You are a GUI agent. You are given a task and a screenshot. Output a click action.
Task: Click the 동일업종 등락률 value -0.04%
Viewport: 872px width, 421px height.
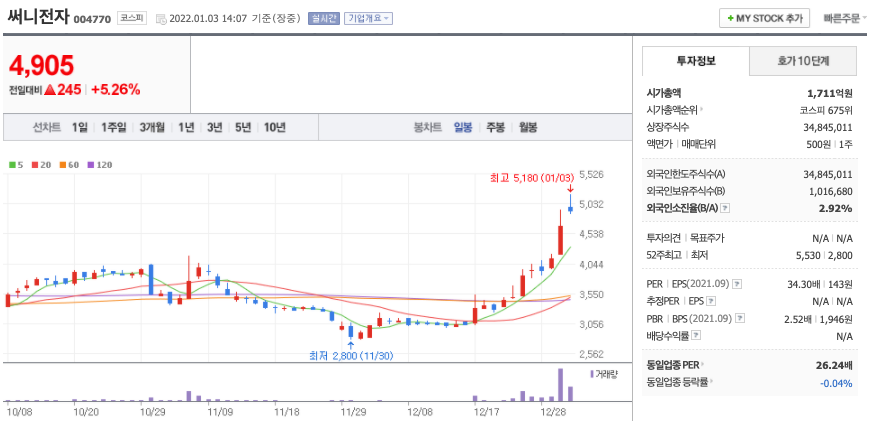[836, 383]
